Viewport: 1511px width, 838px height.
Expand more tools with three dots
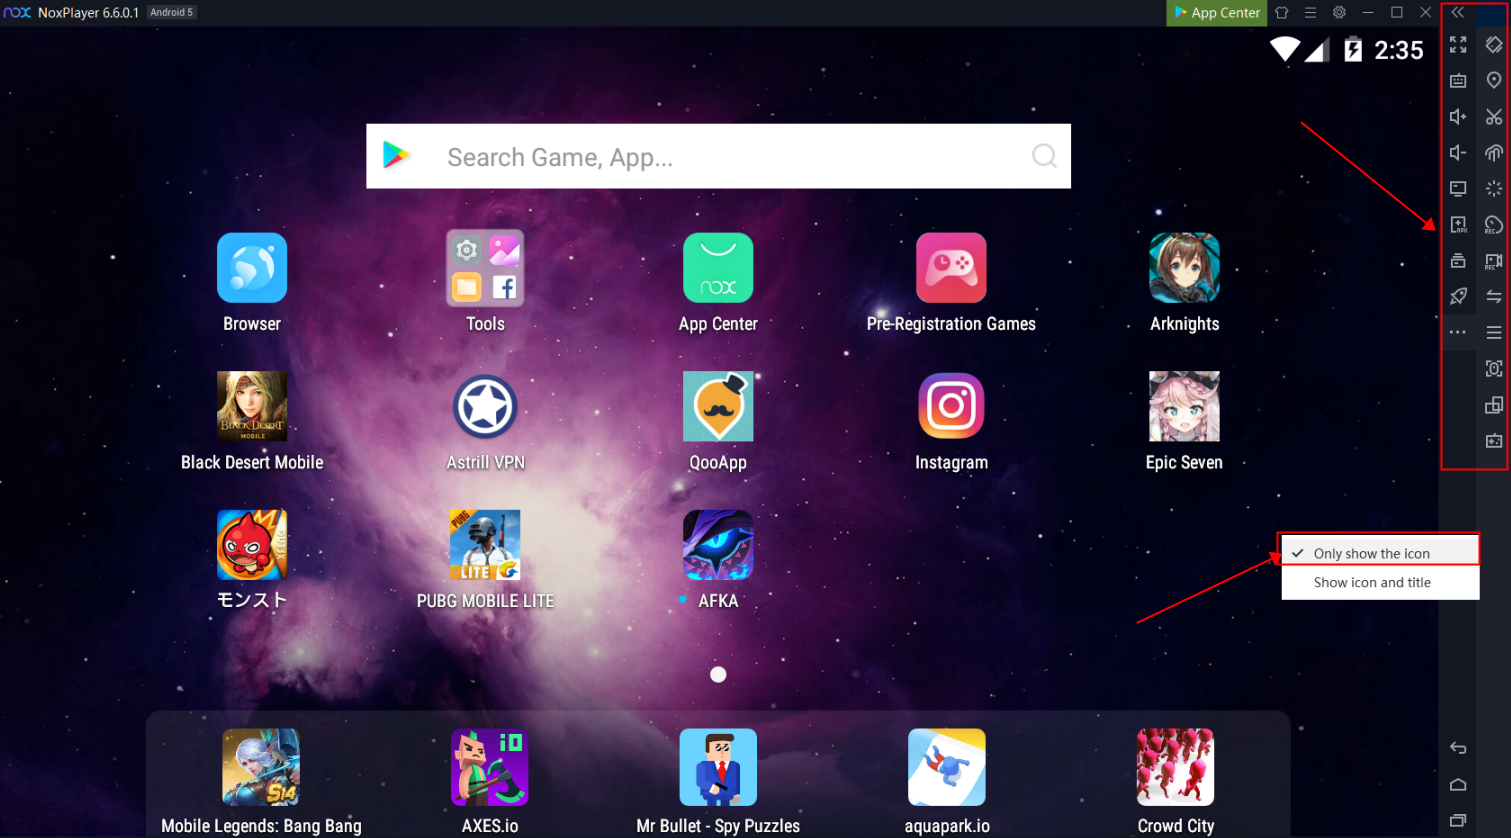1458,332
